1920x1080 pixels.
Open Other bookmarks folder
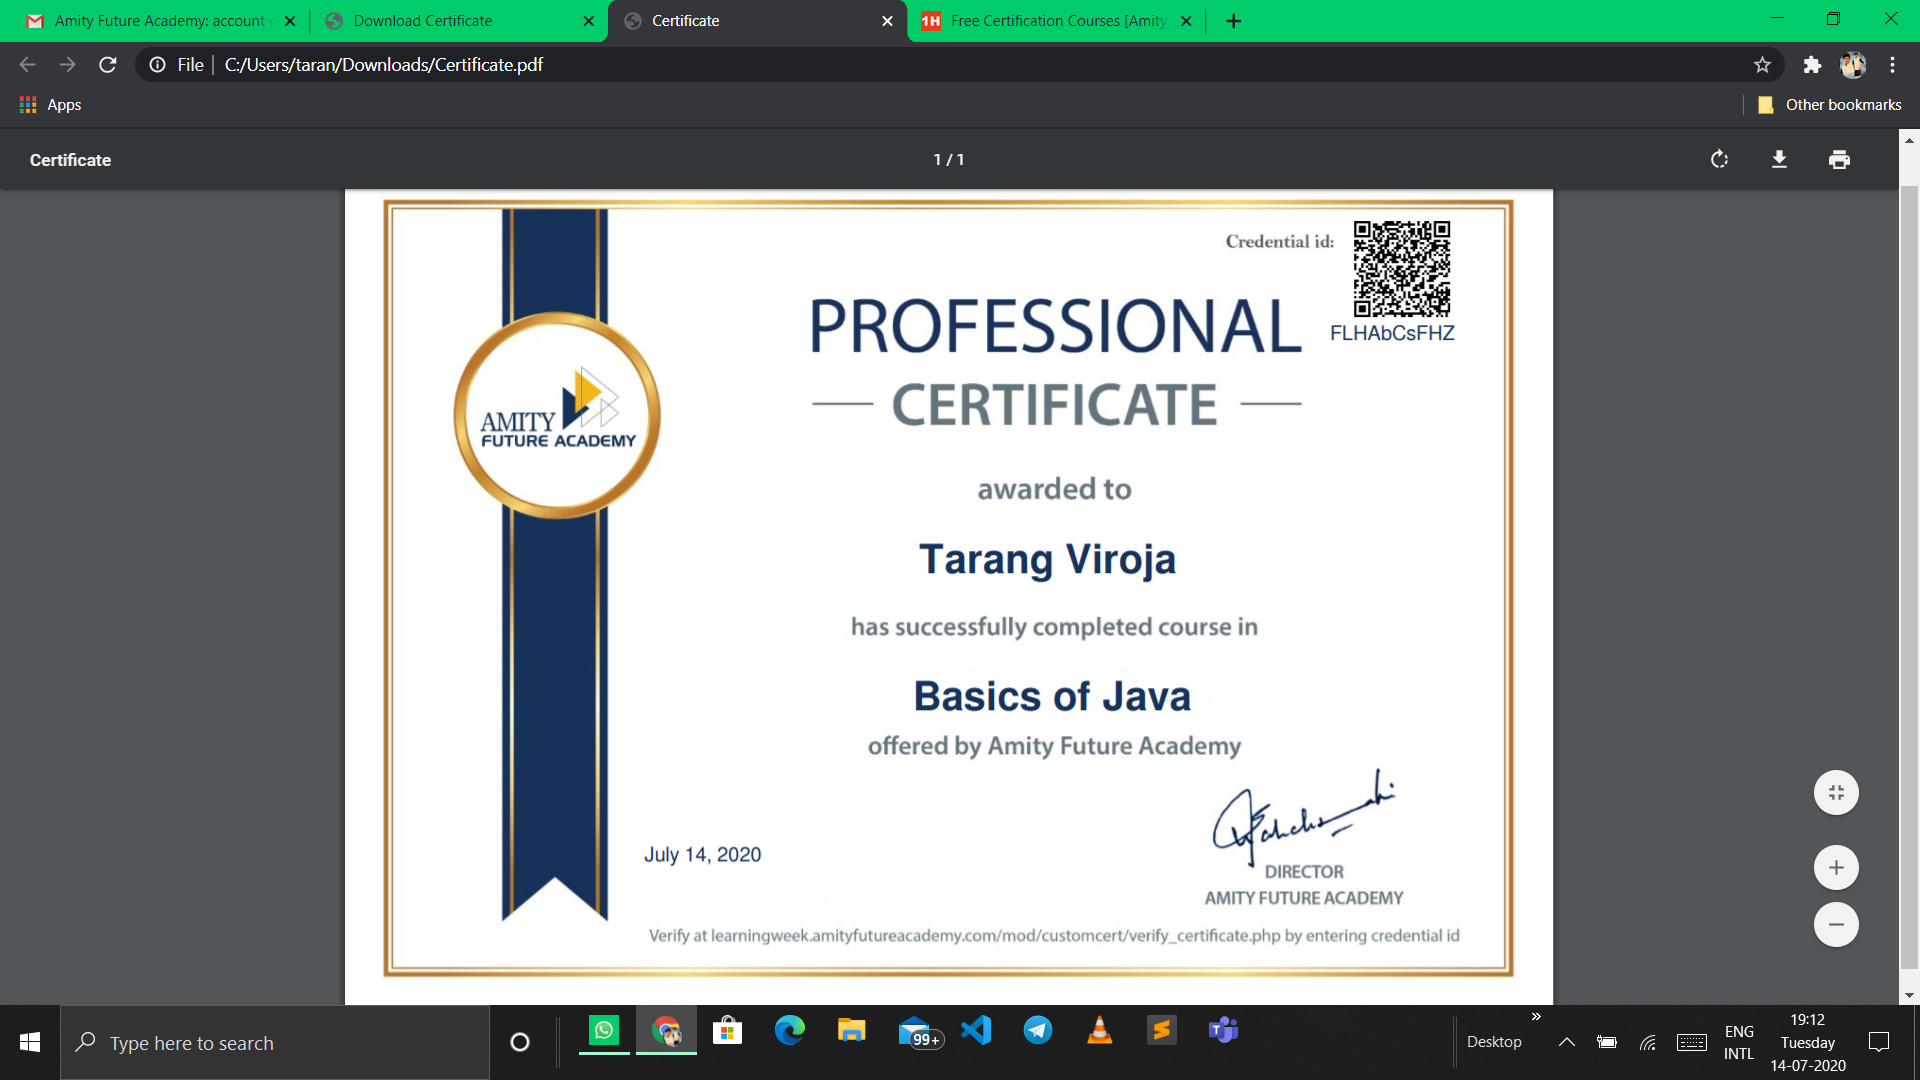click(x=1830, y=105)
